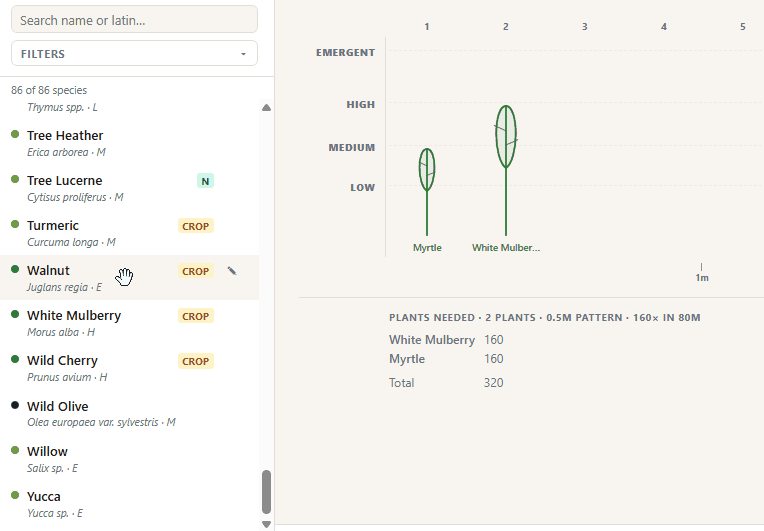Click column number 1 in the diagram
The image size is (764, 531).
click(427, 27)
